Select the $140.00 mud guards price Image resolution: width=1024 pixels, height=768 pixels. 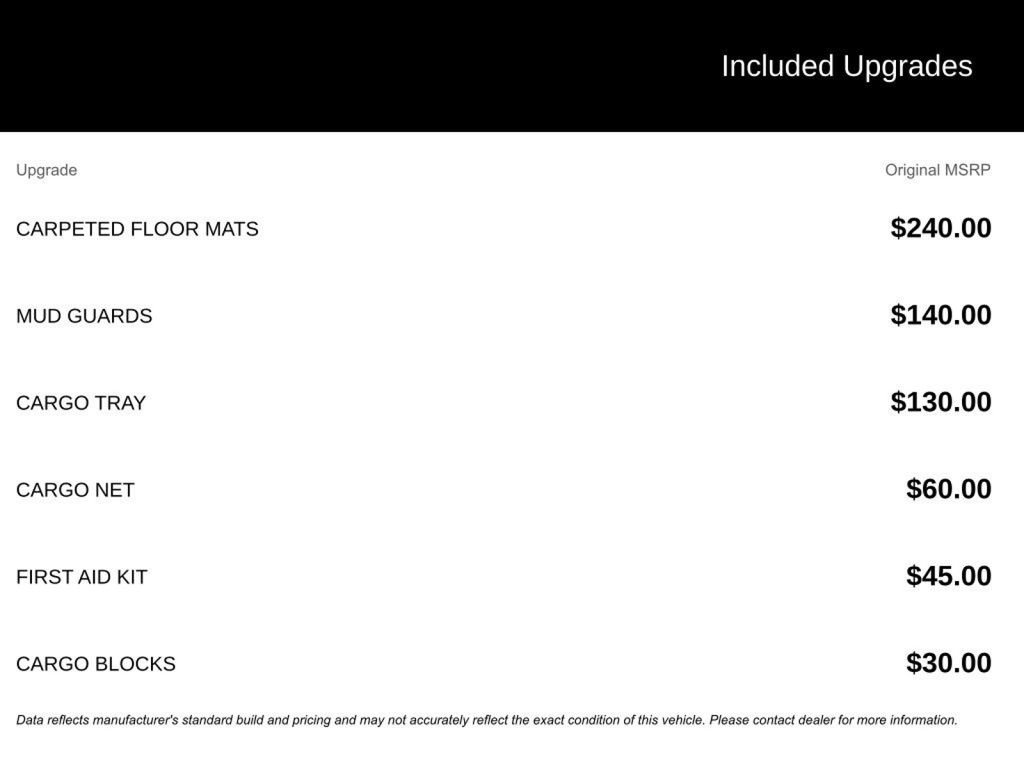tap(941, 315)
